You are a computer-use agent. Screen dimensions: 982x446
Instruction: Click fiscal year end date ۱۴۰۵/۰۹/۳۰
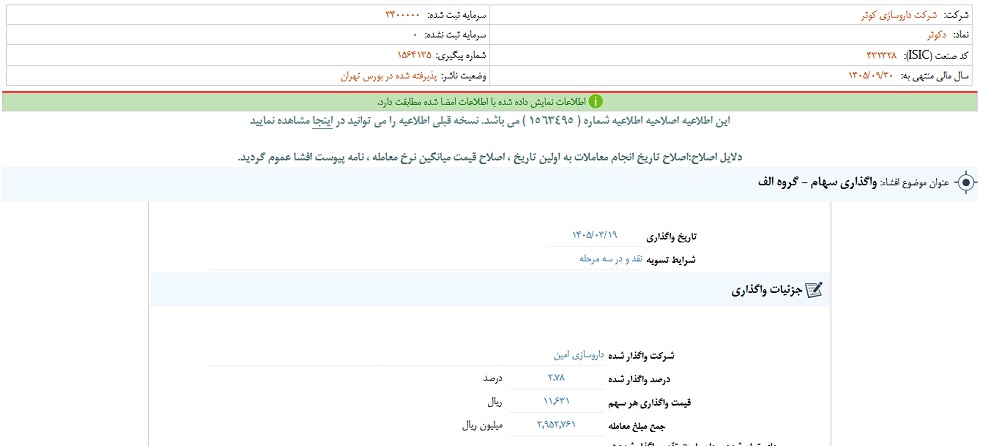(x=872, y=76)
